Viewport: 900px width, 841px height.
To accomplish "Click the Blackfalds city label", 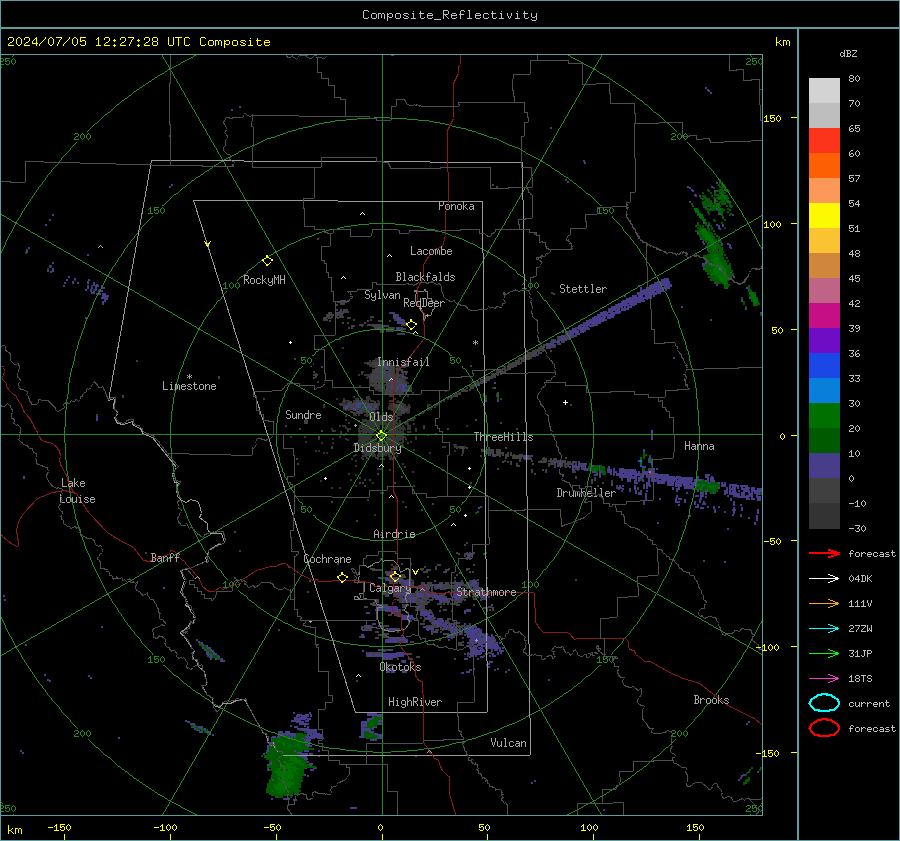I will click(425, 277).
